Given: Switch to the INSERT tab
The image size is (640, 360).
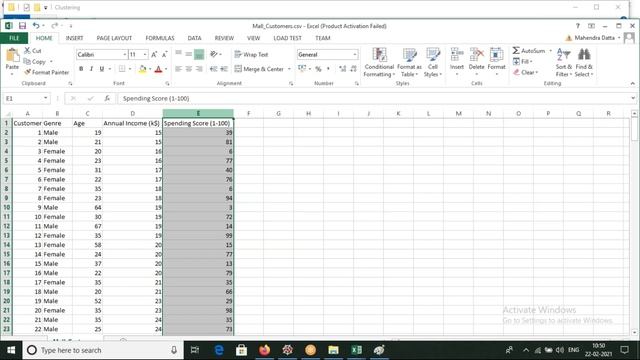Looking at the screenshot, I should point(74,38).
